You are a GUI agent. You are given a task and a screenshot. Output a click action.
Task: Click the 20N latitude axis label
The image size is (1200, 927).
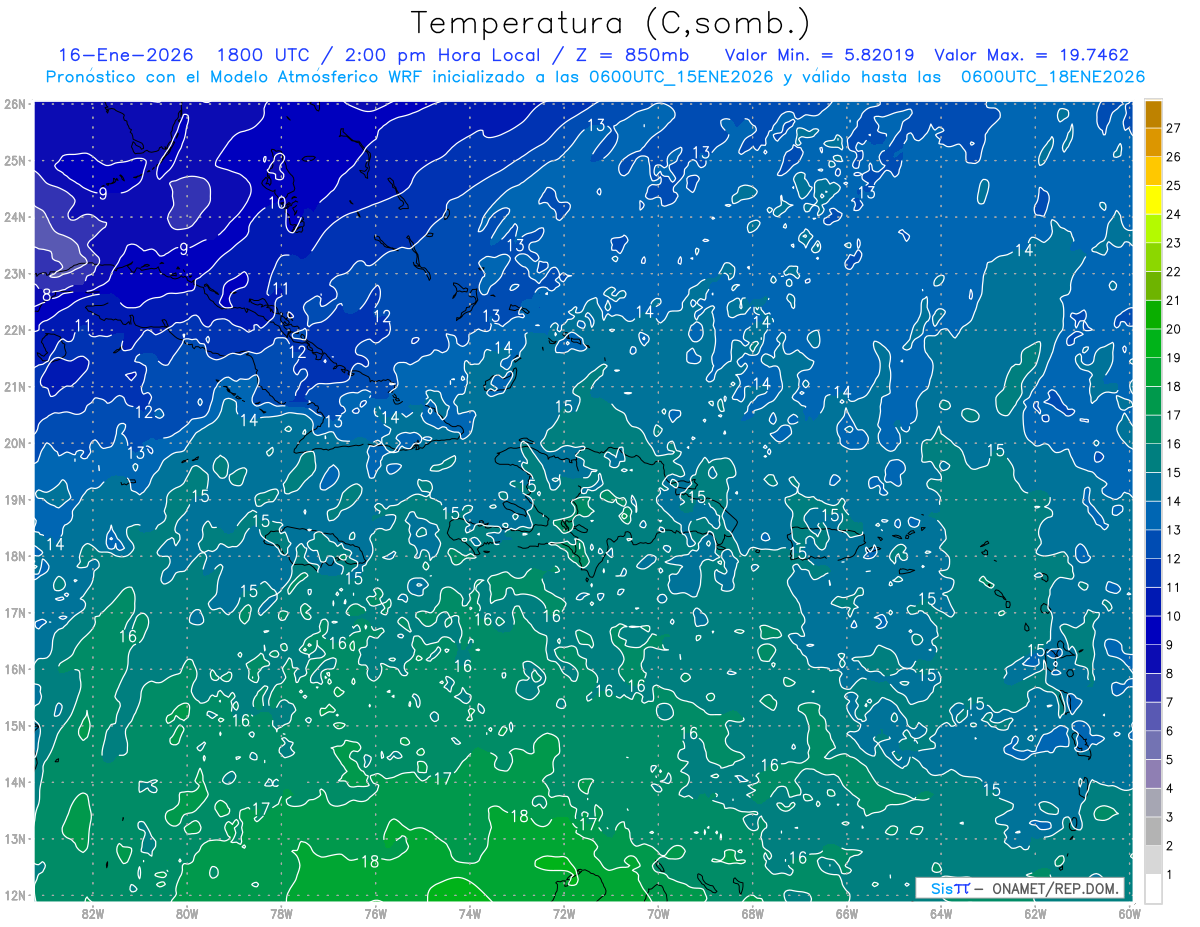click(14, 443)
